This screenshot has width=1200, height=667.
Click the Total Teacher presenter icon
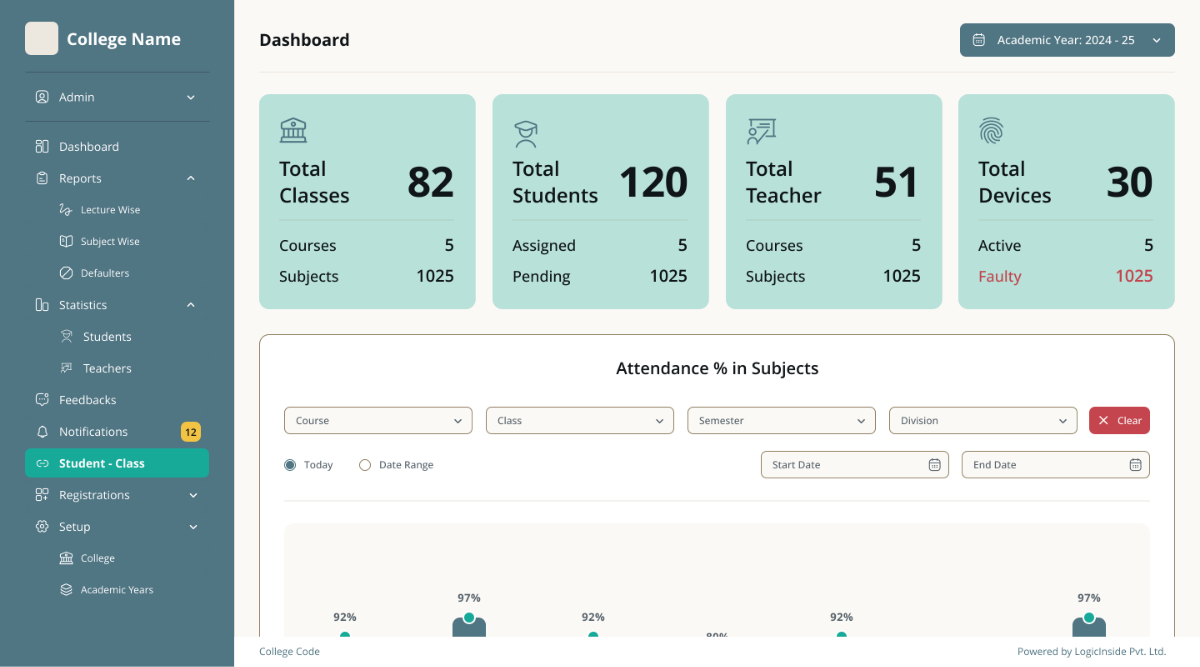(x=761, y=131)
